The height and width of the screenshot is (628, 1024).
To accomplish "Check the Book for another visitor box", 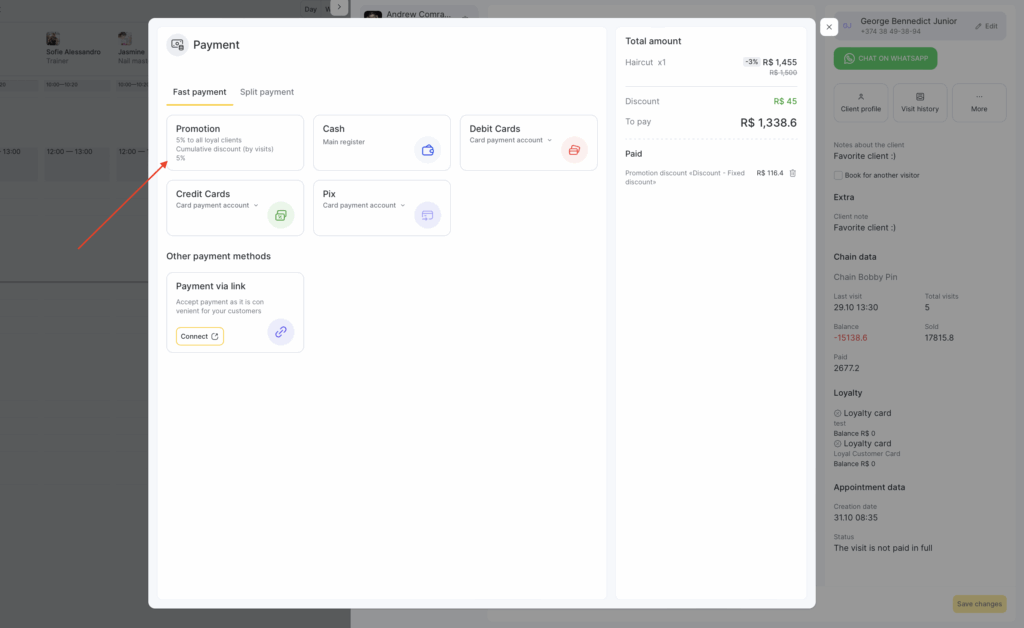I will tap(838, 175).
